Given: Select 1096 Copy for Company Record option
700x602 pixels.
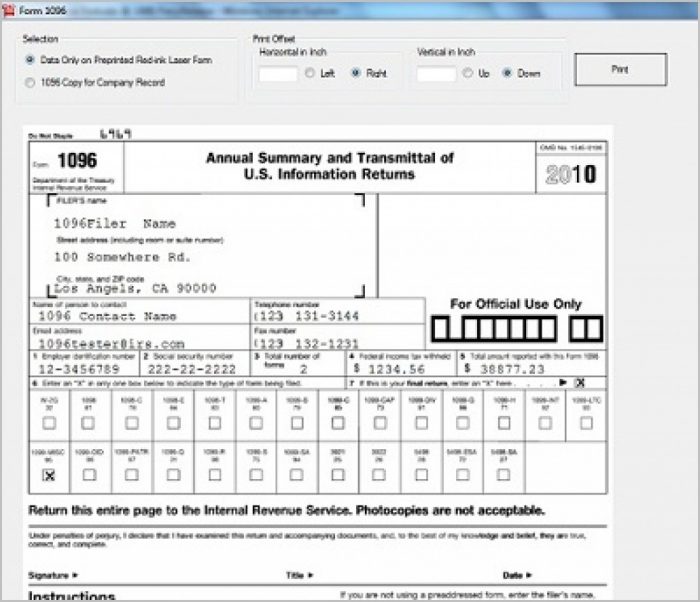Looking at the screenshot, I should click(30, 83).
